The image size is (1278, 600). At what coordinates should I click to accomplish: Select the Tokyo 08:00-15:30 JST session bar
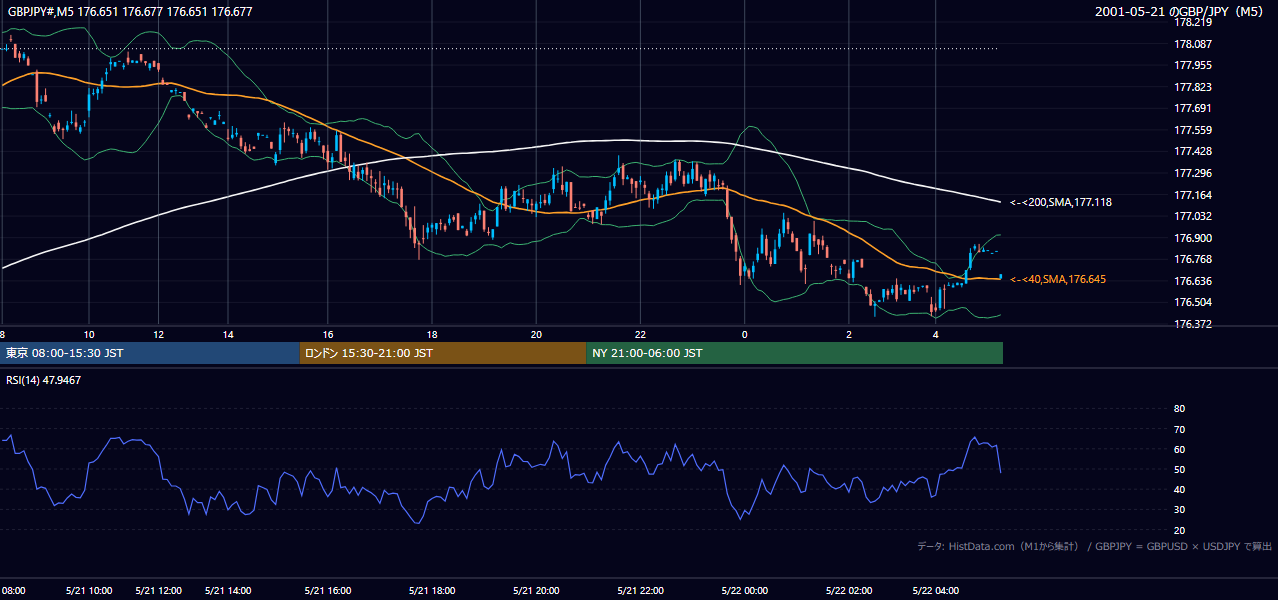coord(150,353)
